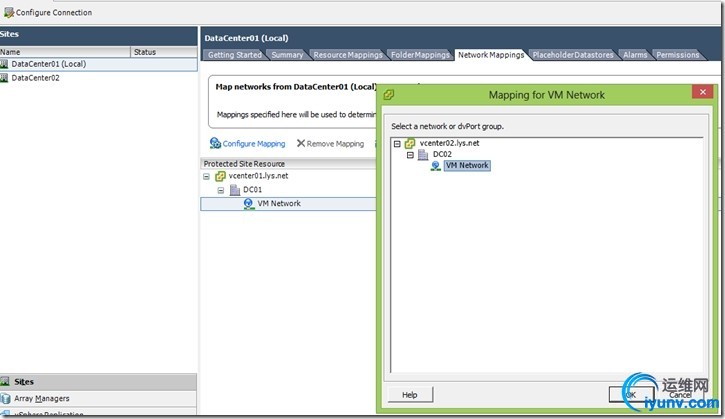Switch to the Summary tab
Image resolution: width=725 pixels, height=419 pixels.
[287, 55]
